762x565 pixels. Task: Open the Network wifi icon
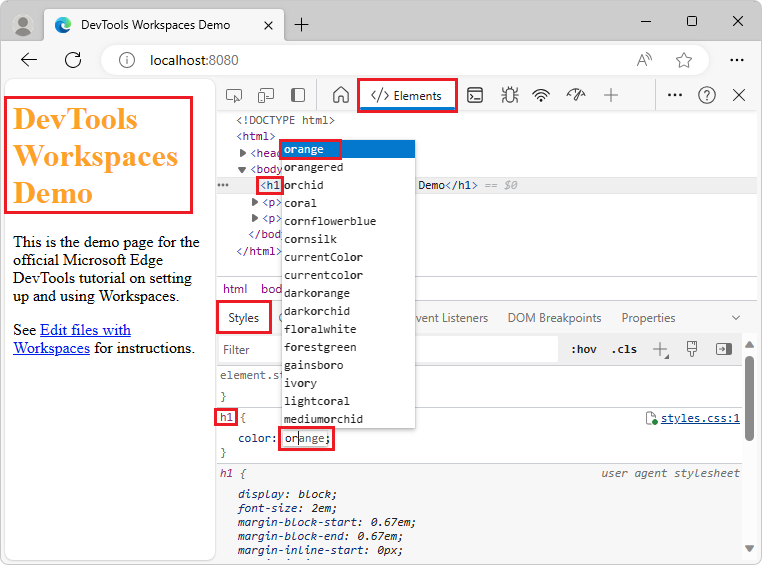tap(541, 95)
